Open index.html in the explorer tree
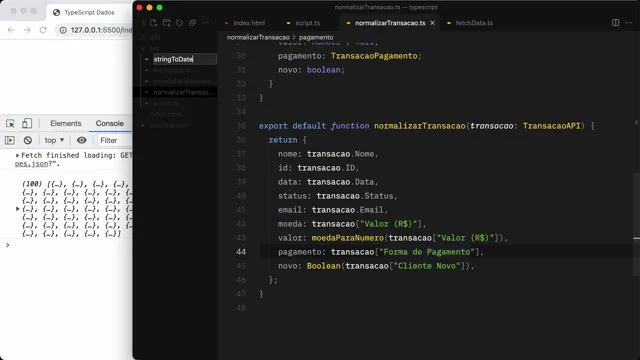The width and height of the screenshot is (640, 360). (x=165, y=114)
